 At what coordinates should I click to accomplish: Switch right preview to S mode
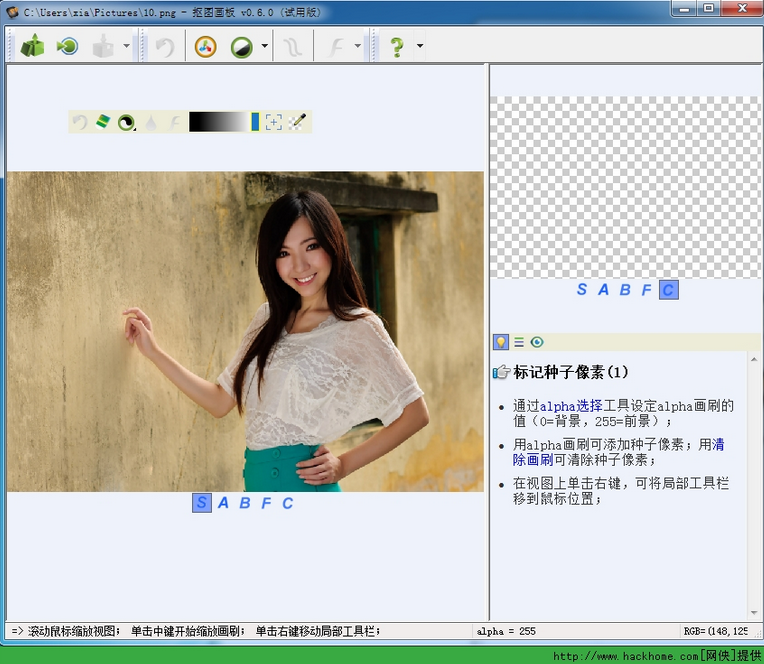(582, 289)
